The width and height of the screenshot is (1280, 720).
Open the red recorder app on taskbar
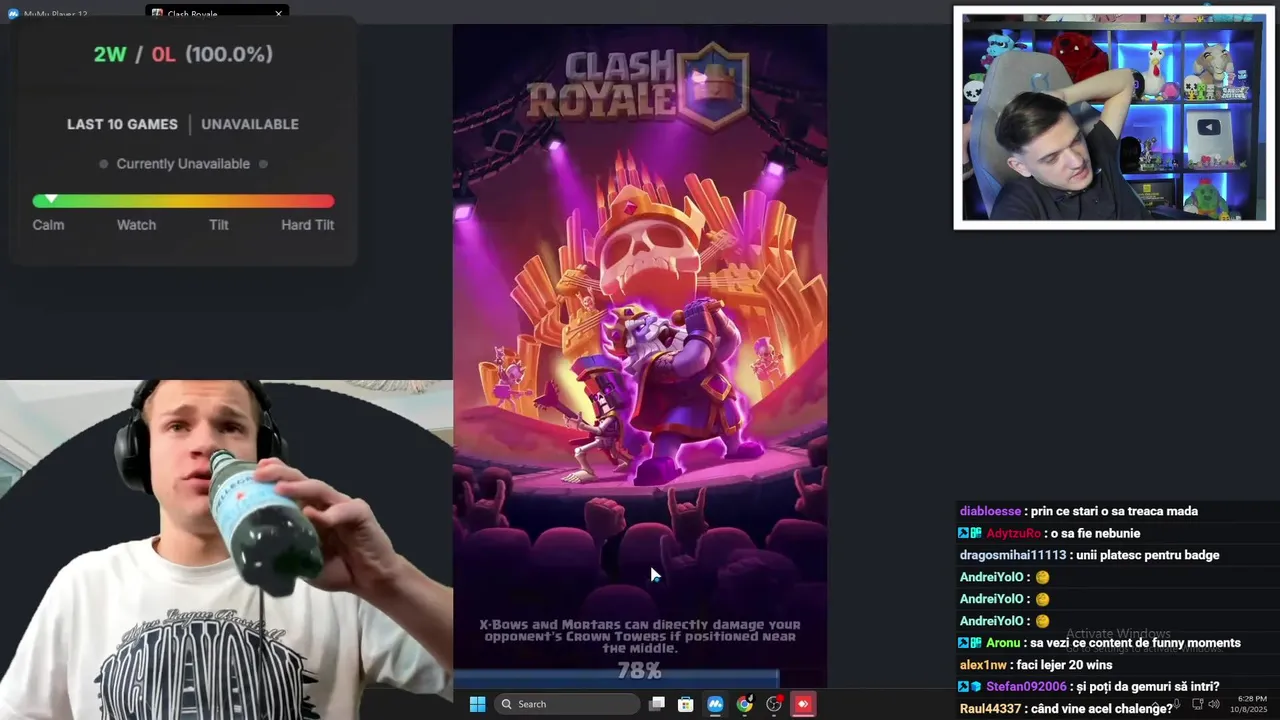803,704
